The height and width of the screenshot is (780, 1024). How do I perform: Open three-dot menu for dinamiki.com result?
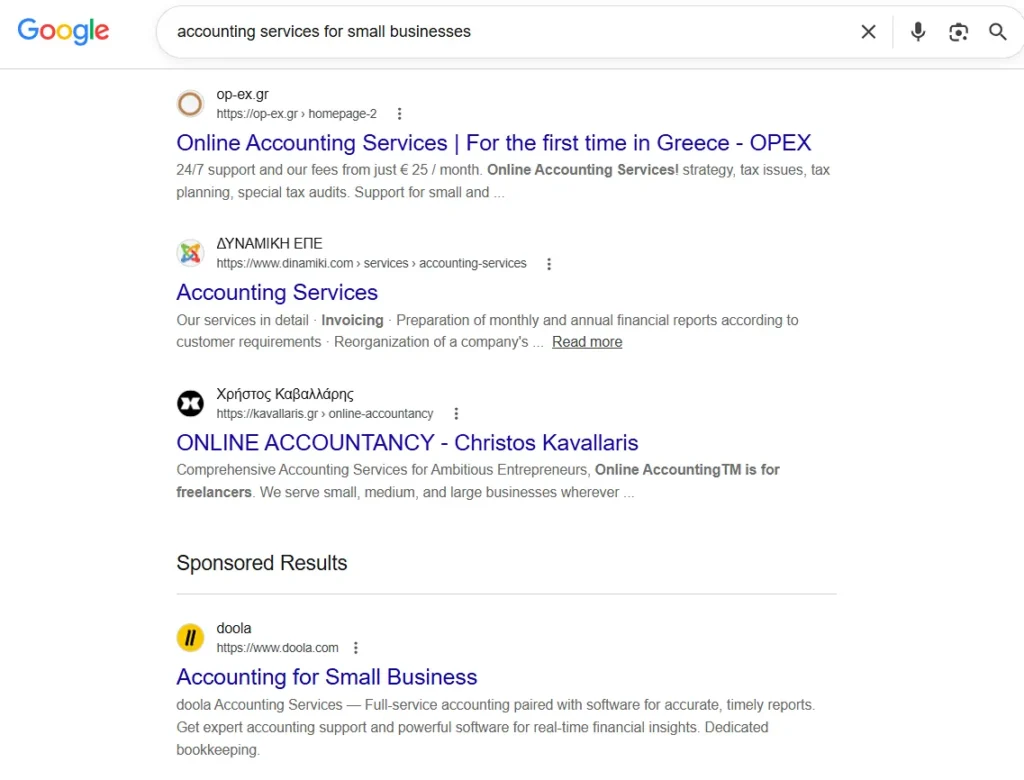click(x=549, y=264)
